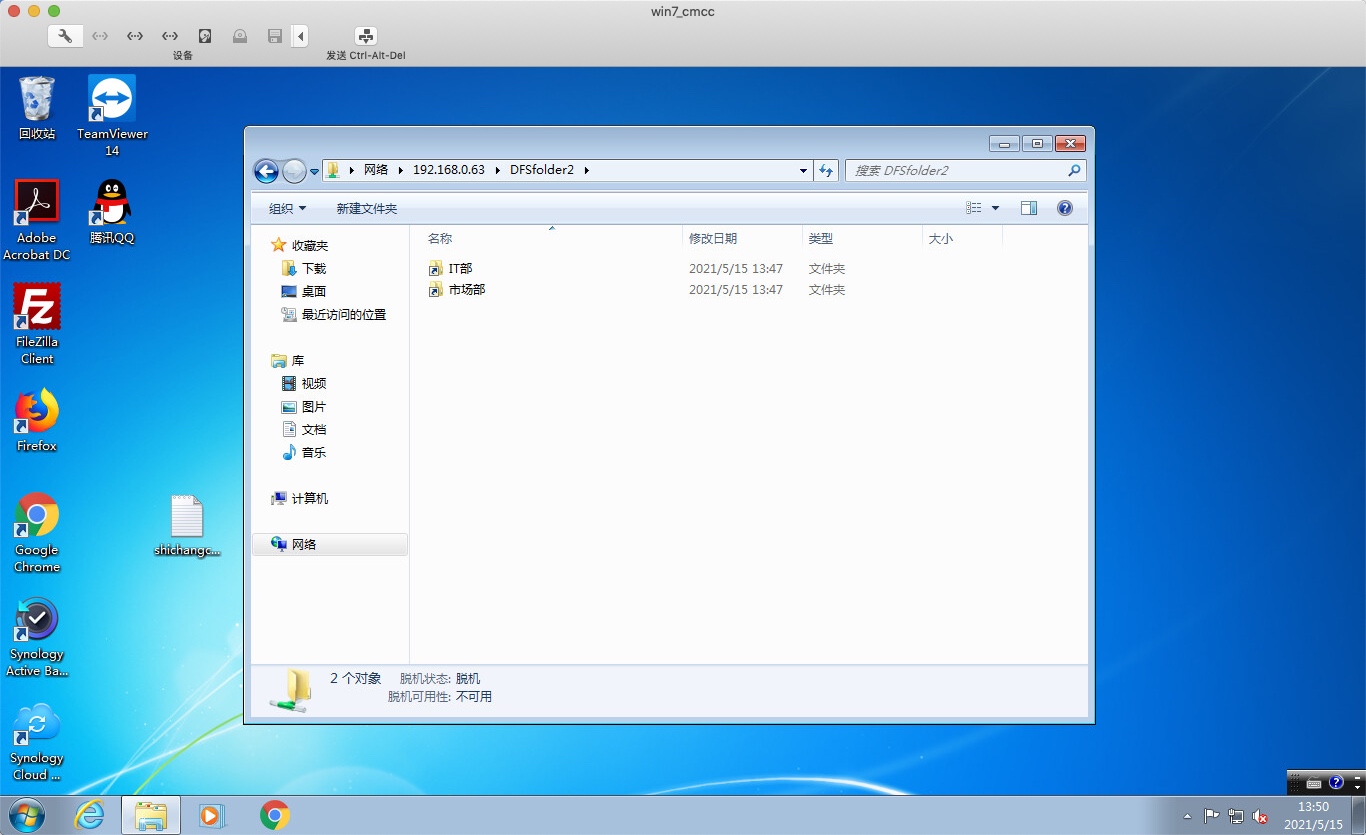Open the 文档 library
The width and height of the screenshot is (1366, 835).
(x=314, y=429)
